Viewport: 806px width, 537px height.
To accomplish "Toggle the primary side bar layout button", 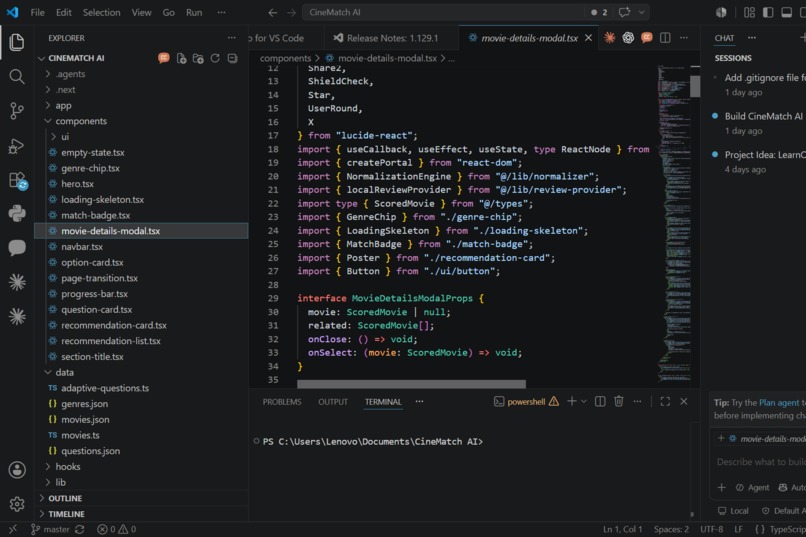I will [x=768, y=12].
